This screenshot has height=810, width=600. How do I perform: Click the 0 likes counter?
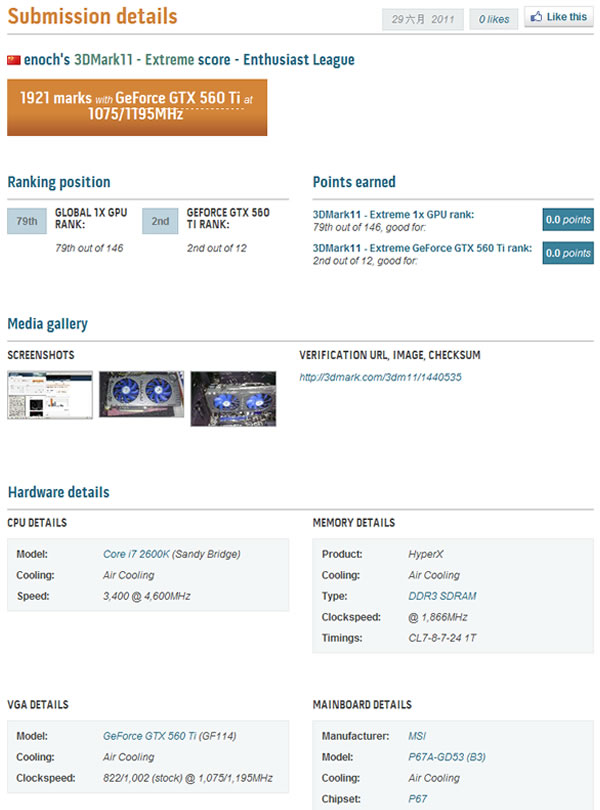(494, 20)
